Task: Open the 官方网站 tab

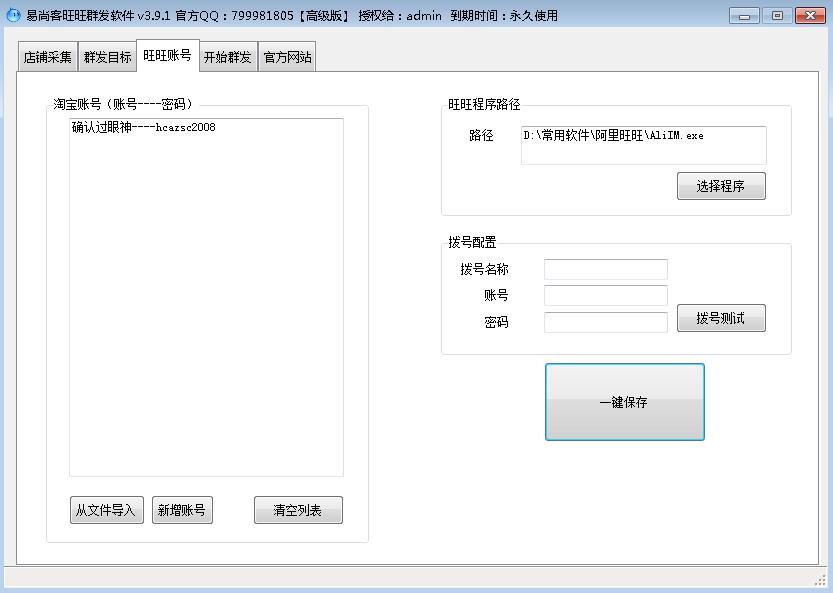Action: pos(287,56)
